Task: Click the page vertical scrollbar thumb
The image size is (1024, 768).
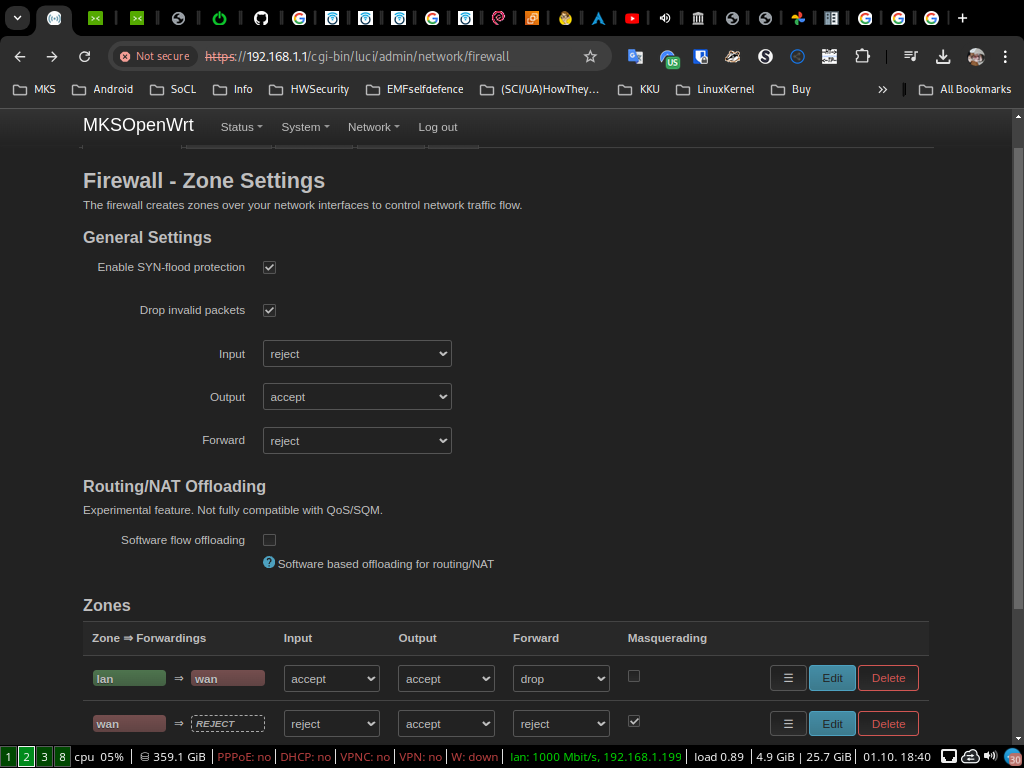Action: tap(1018, 378)
